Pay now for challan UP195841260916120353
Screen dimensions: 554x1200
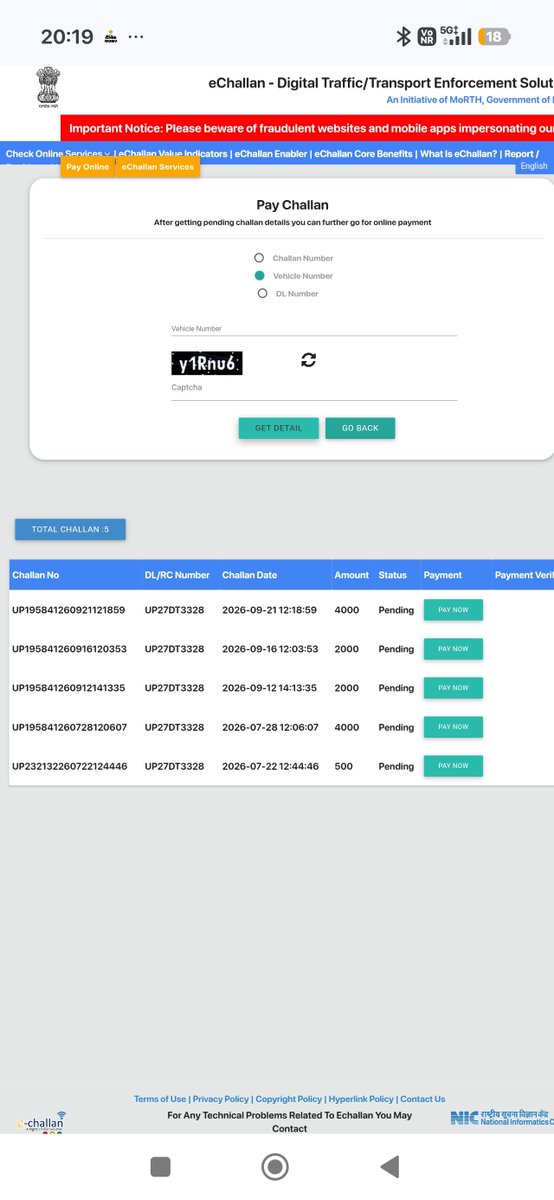(453, 649)
